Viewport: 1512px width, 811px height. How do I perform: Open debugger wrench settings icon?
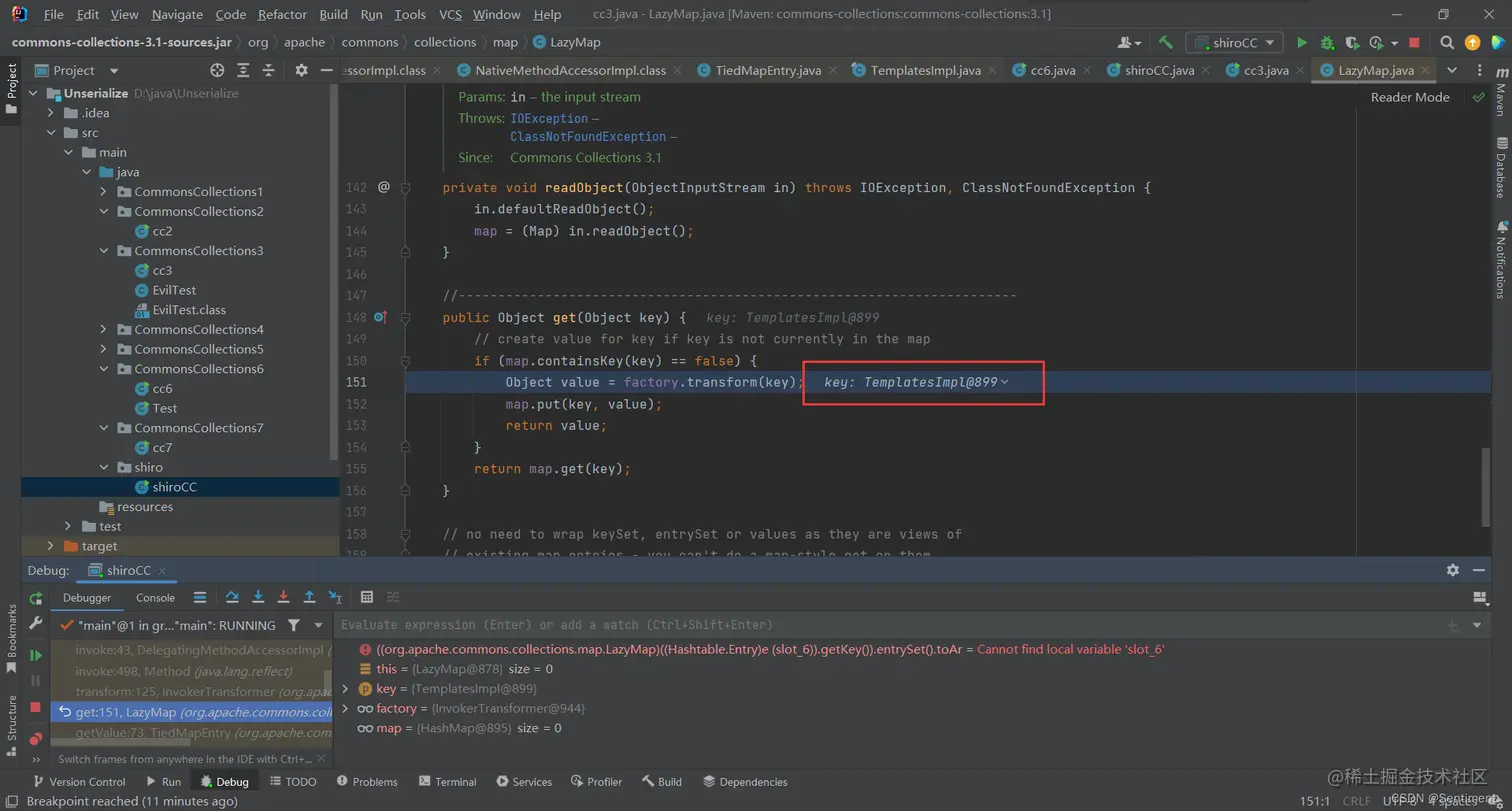pos(36,623)
